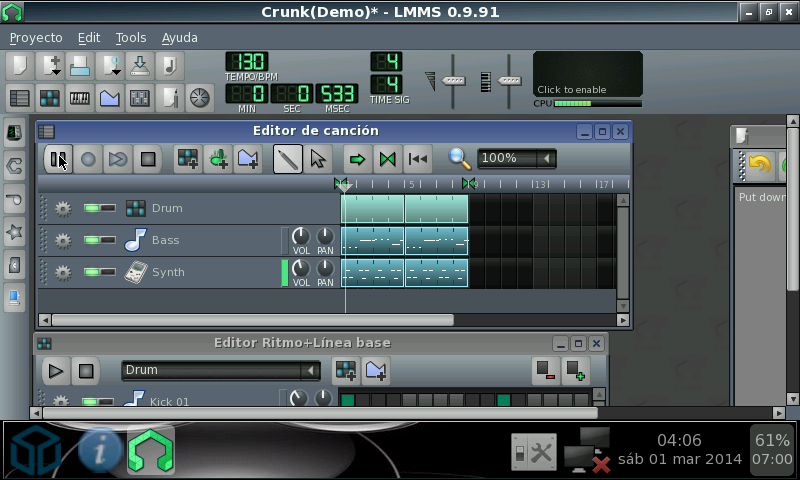This screenshot has height=480, width=800.
Task: Open the Tools menu
Action: pos(131,37)
